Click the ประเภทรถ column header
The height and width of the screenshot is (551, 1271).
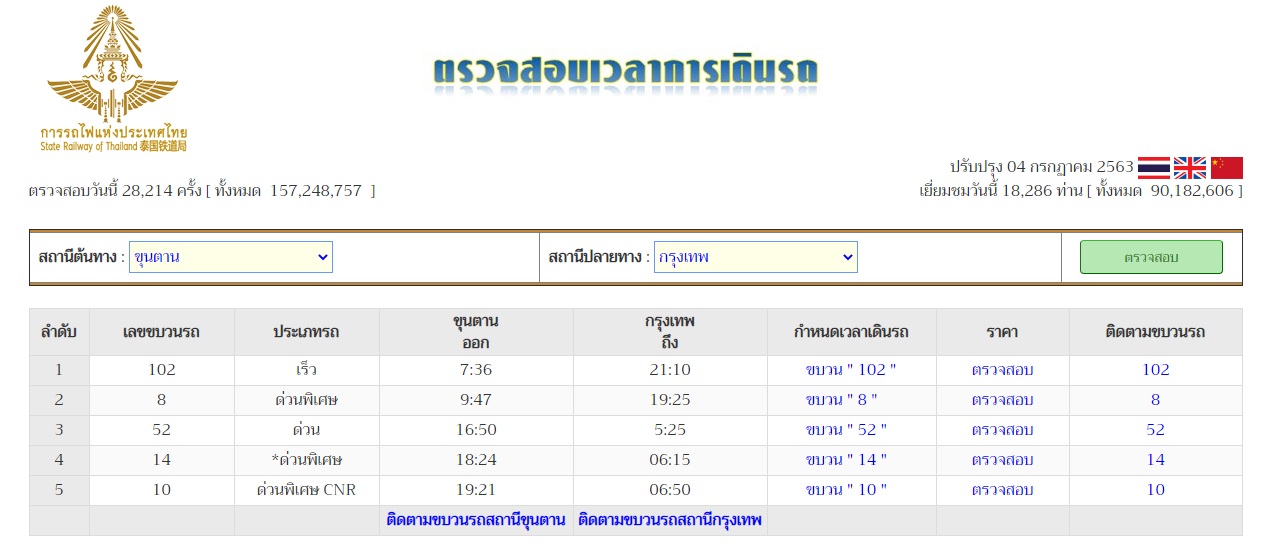pyautogui.click(x=306, y=332)
